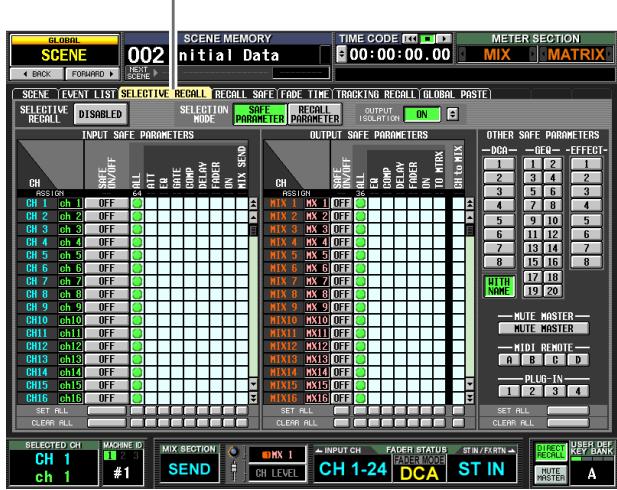Toggle safe OFF button for CH 1
Screen dimensions: 617x490
point(107,203)
